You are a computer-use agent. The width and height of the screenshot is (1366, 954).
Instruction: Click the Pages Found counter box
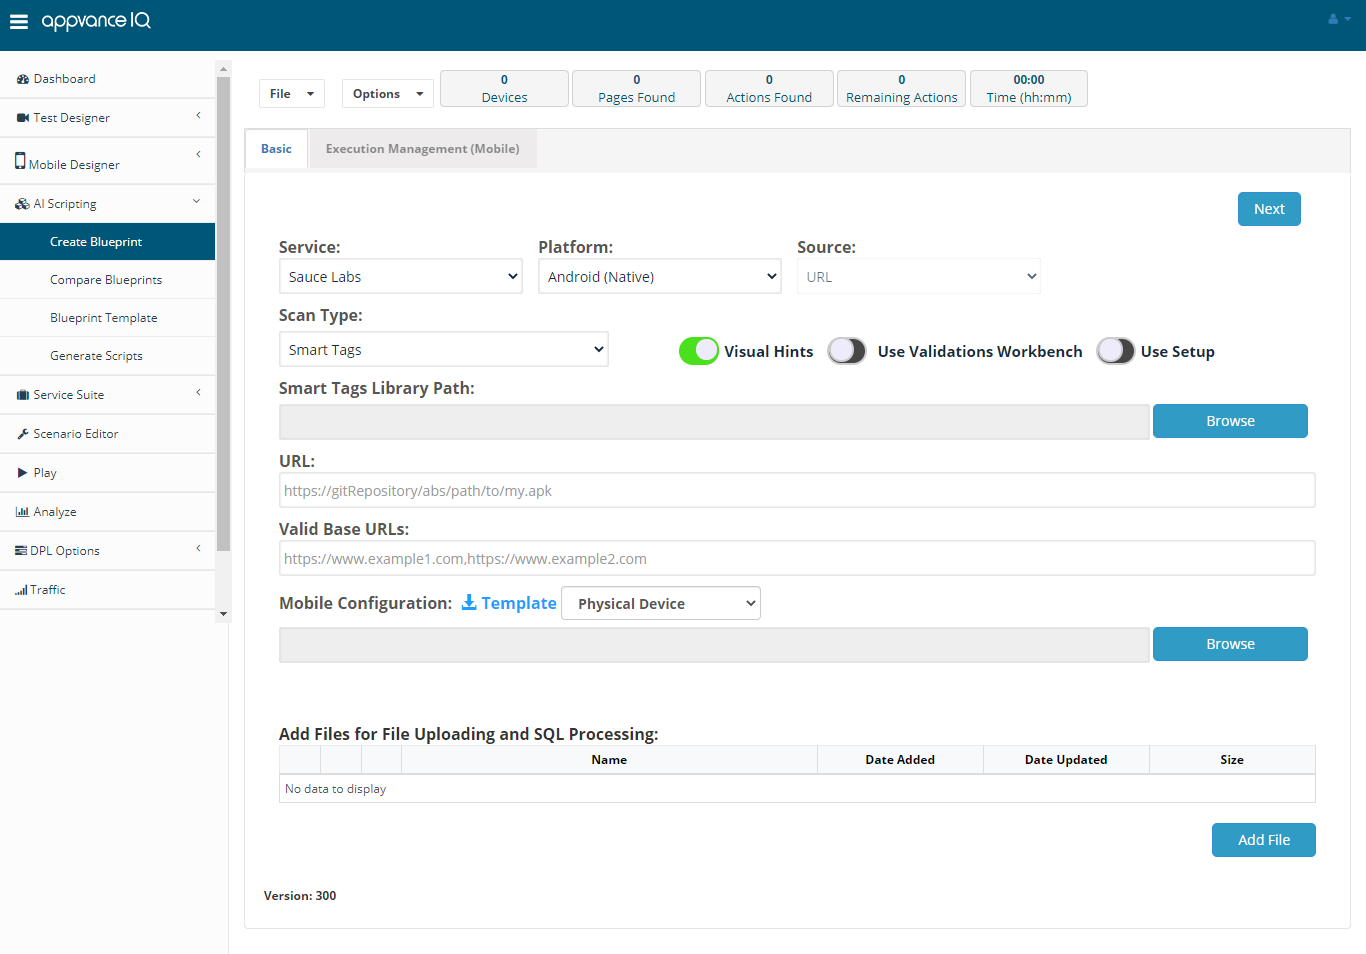pos(636,89)
